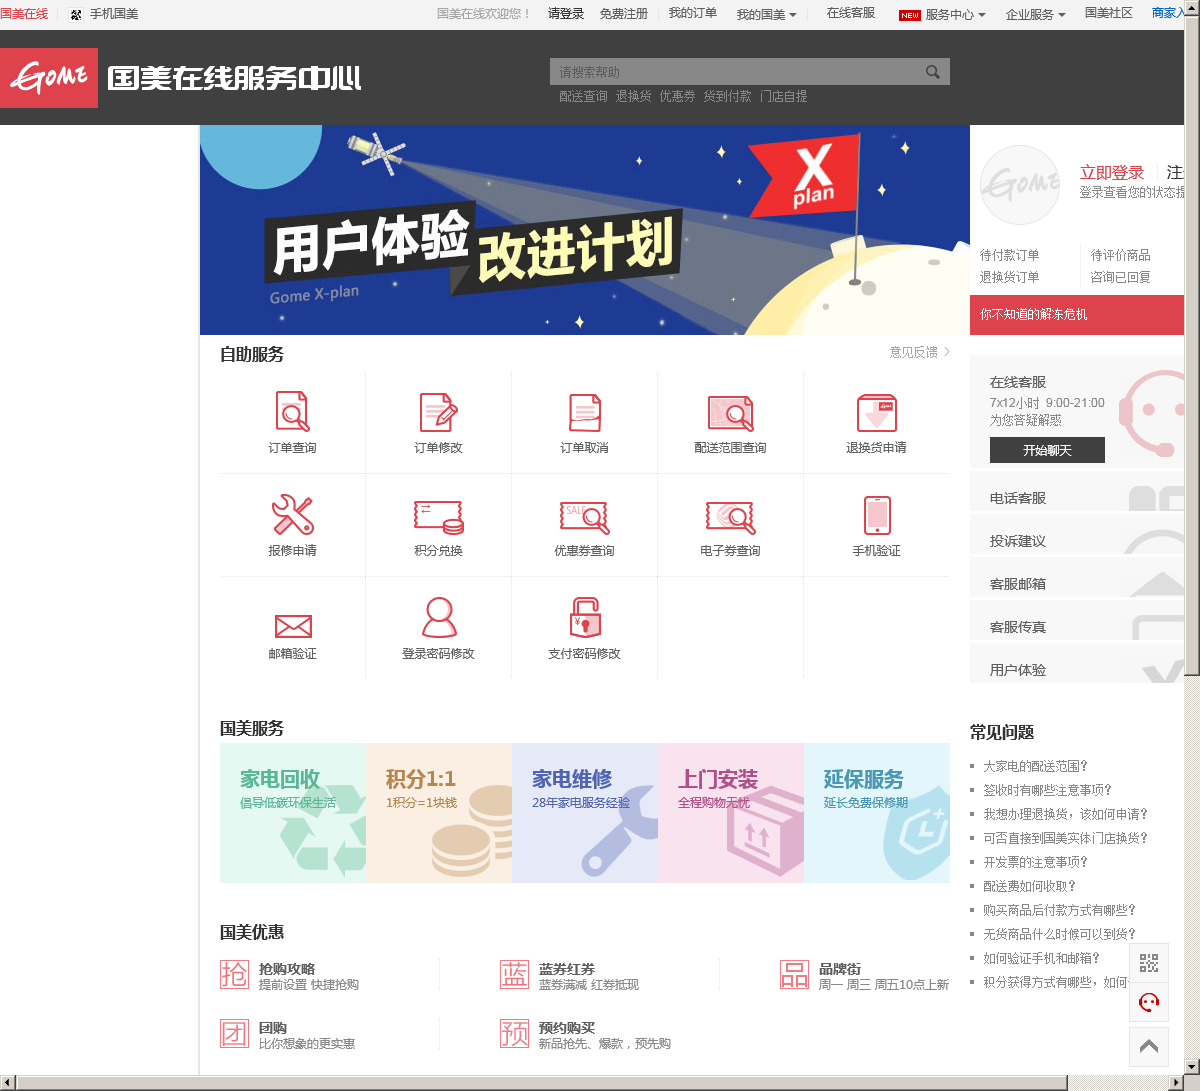This screenshot has height=1091, width=1200.
Task: Open FAQ 开发票的注意事项？
Action: click(1035, 862)
